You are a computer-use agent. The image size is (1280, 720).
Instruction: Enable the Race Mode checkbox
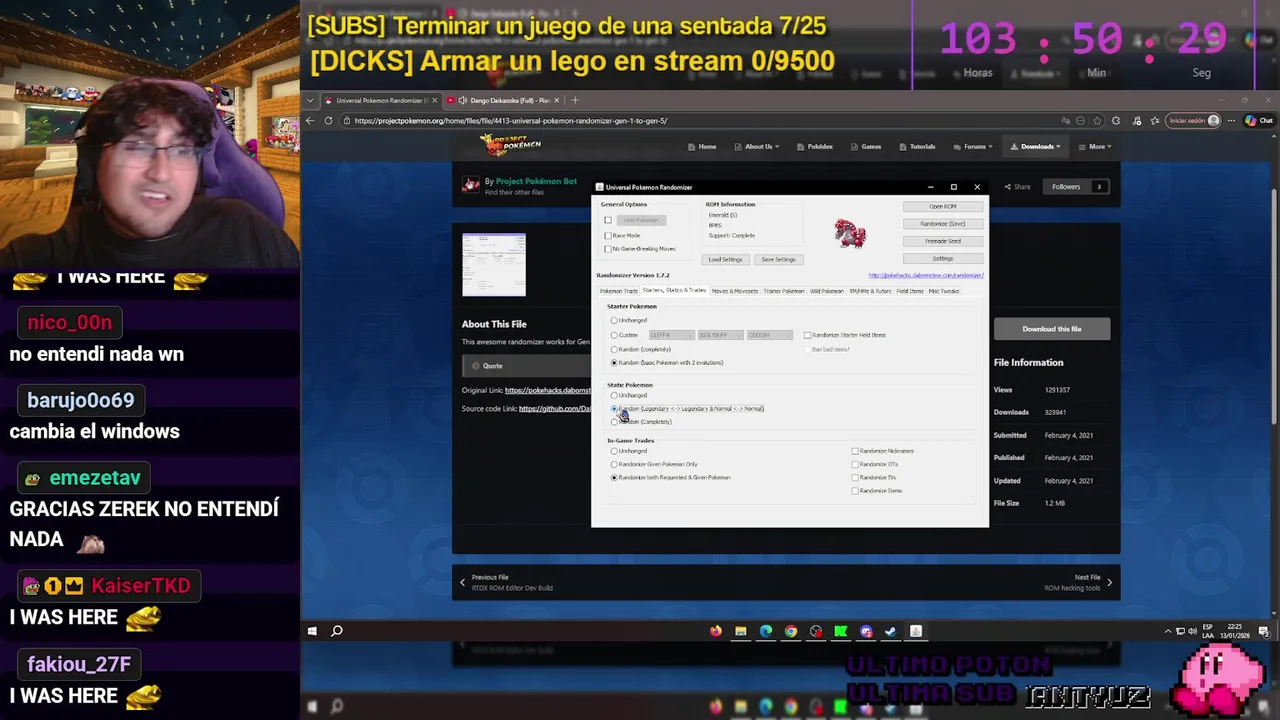click(608, 236)
